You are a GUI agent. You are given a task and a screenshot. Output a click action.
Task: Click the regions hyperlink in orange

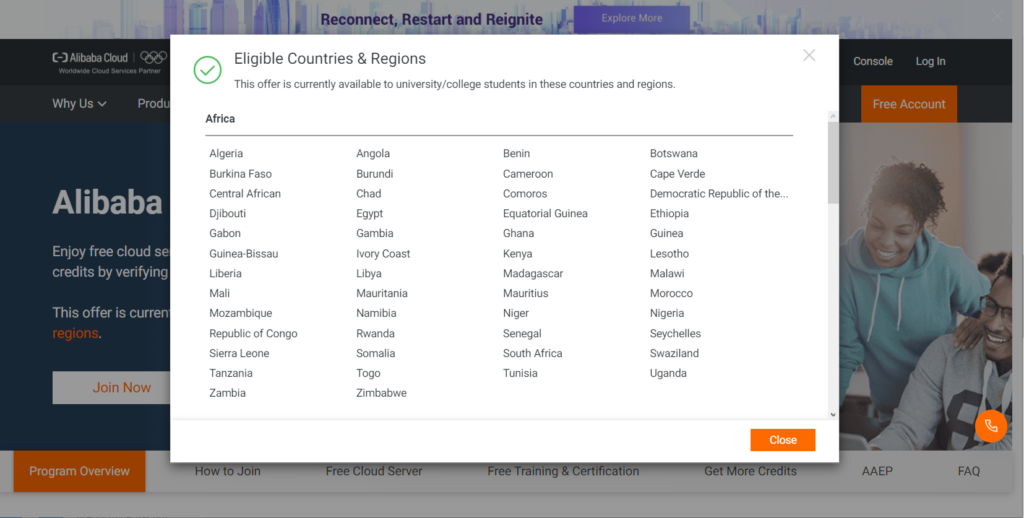click(x=75, y=334)
